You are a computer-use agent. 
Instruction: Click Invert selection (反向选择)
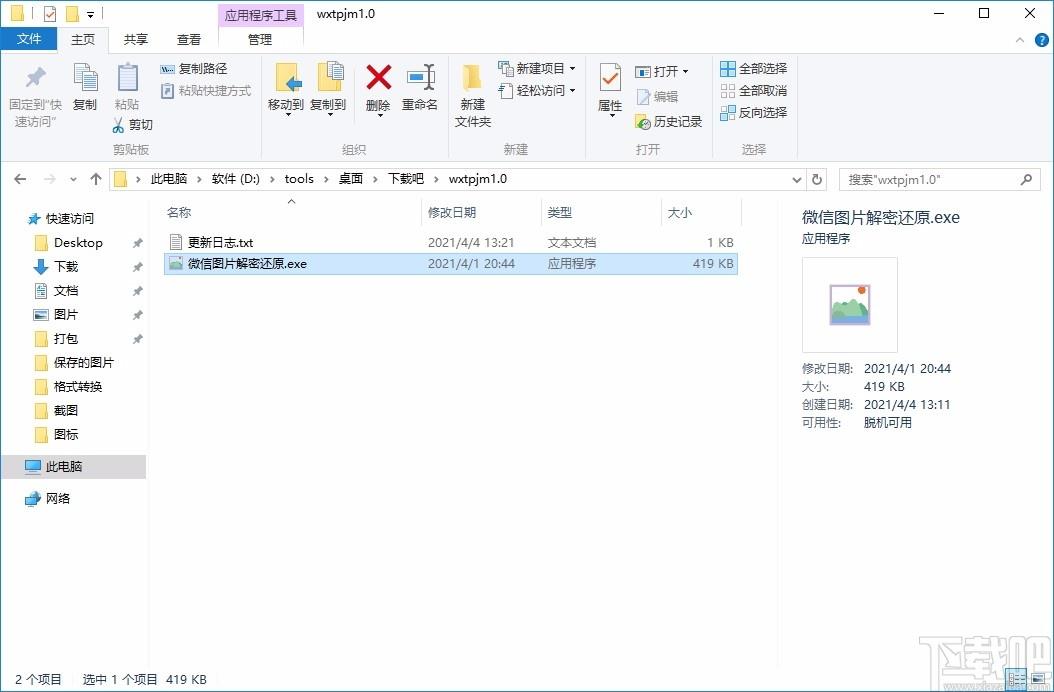pyautogui.click(x=754, y=112)
